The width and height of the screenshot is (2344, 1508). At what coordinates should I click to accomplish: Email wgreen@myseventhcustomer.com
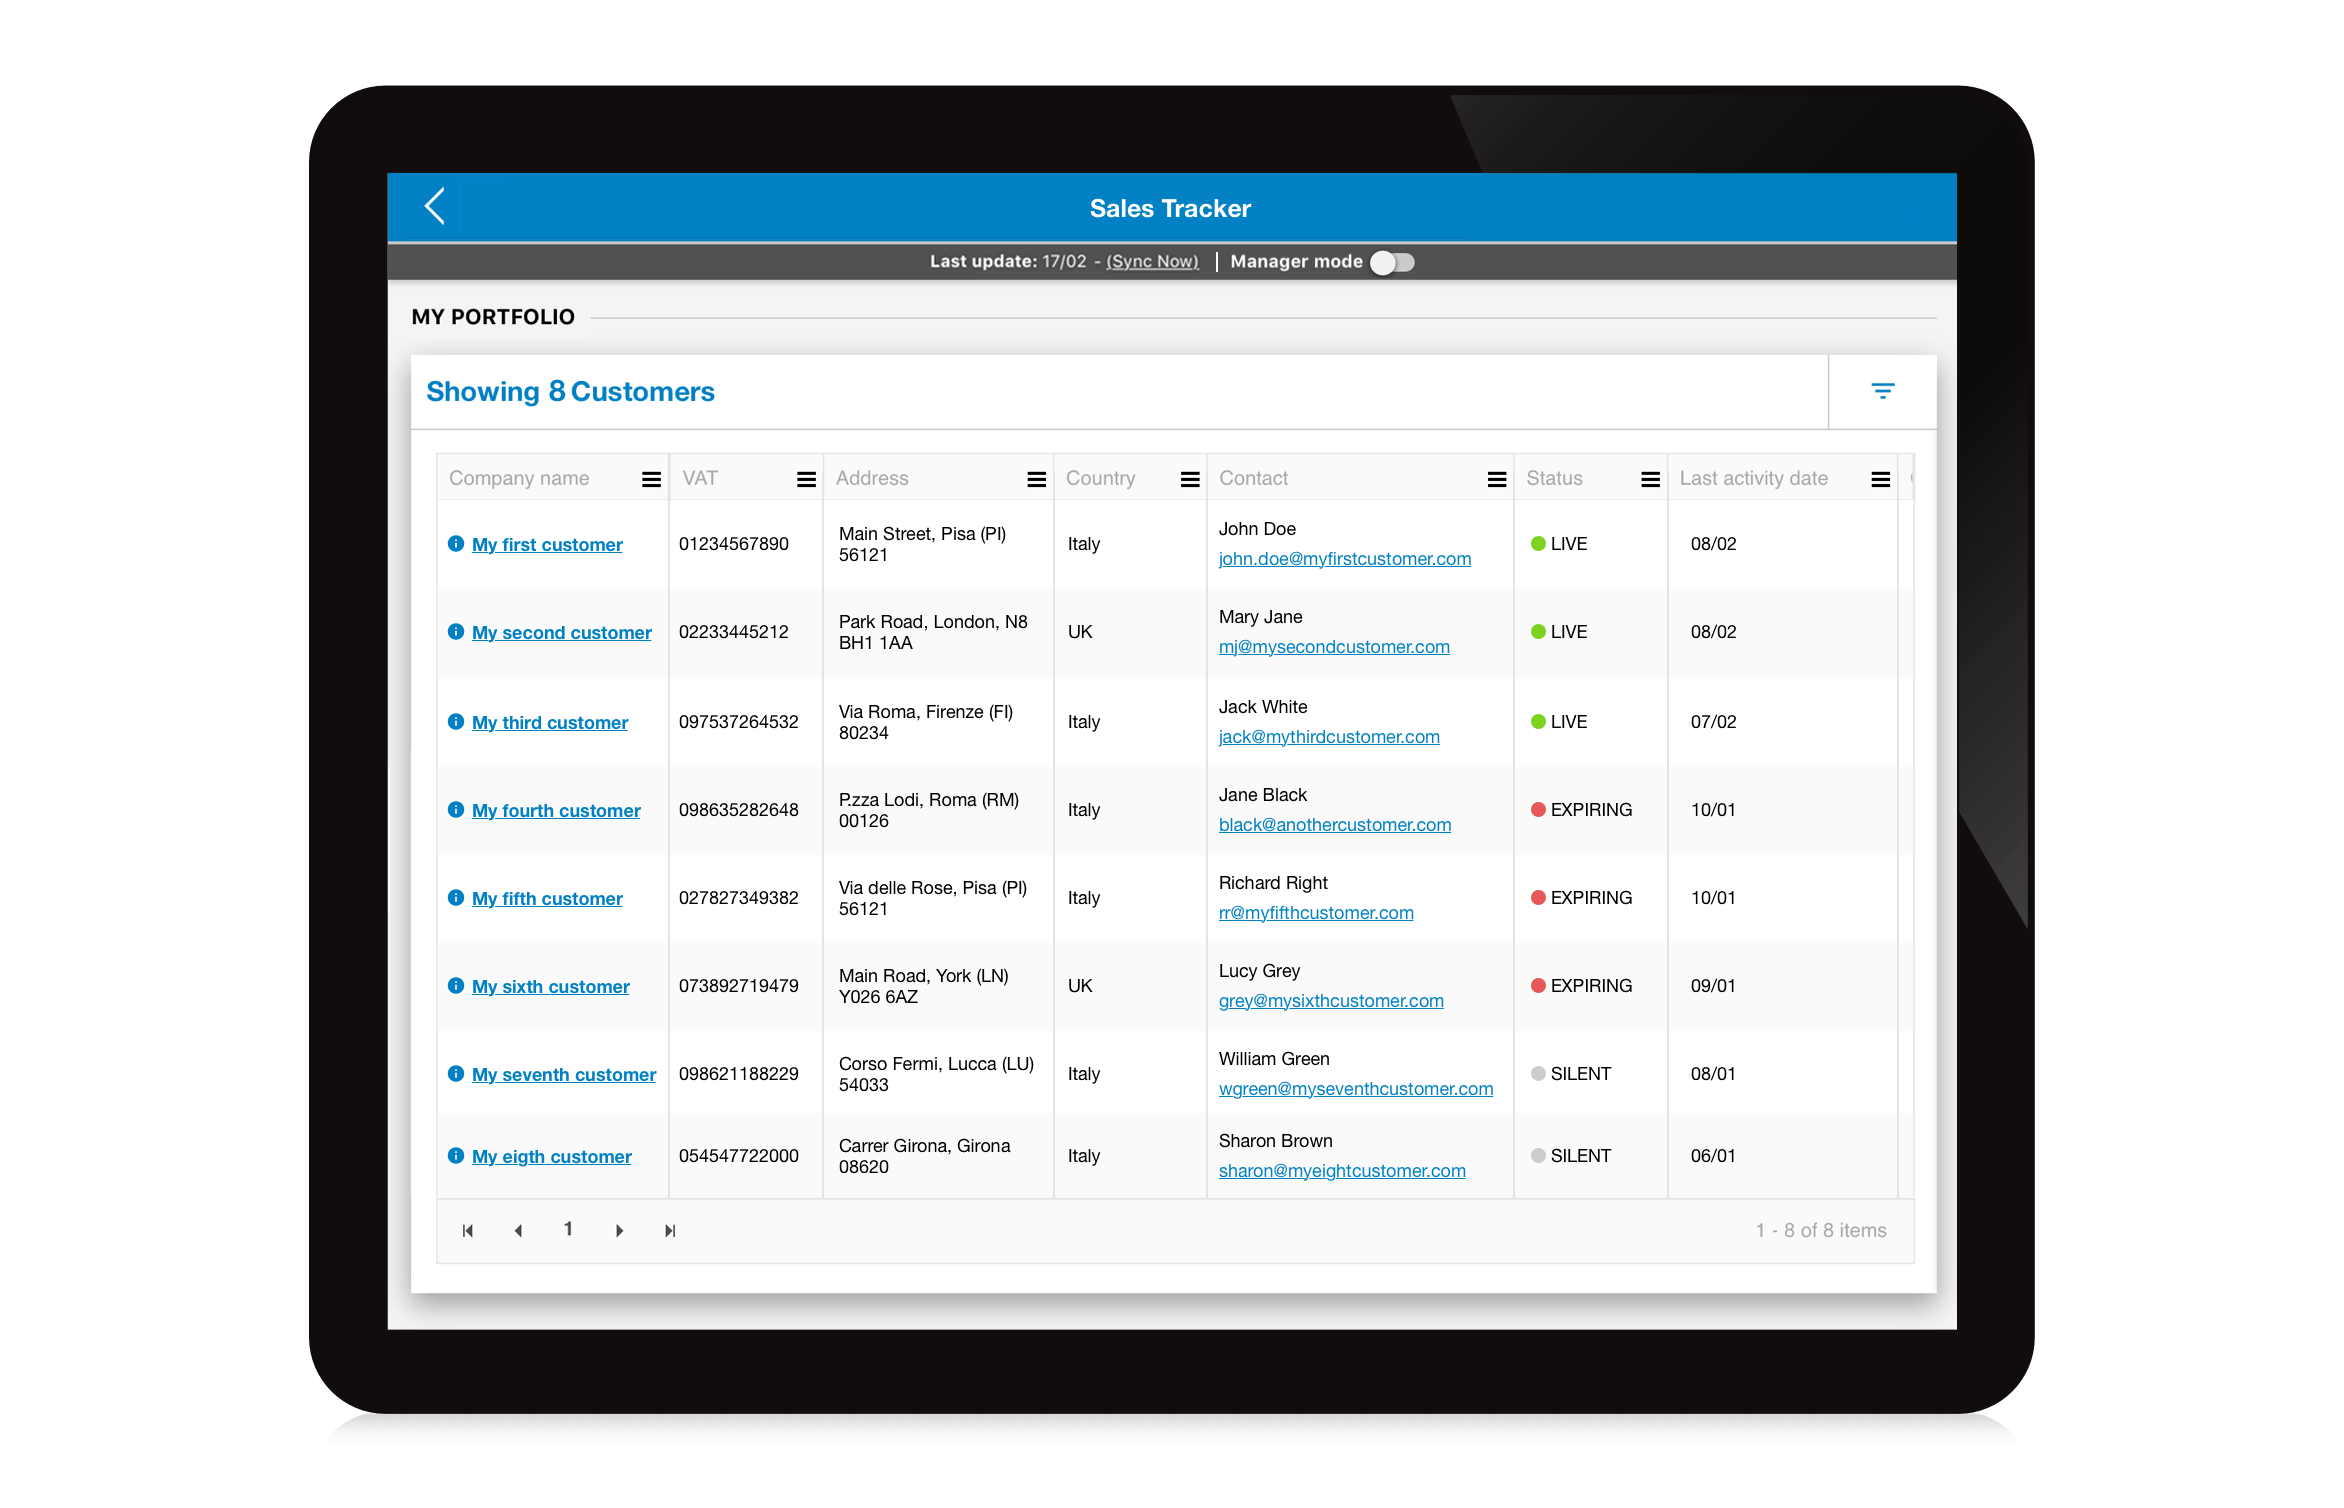point(1355,1089)
